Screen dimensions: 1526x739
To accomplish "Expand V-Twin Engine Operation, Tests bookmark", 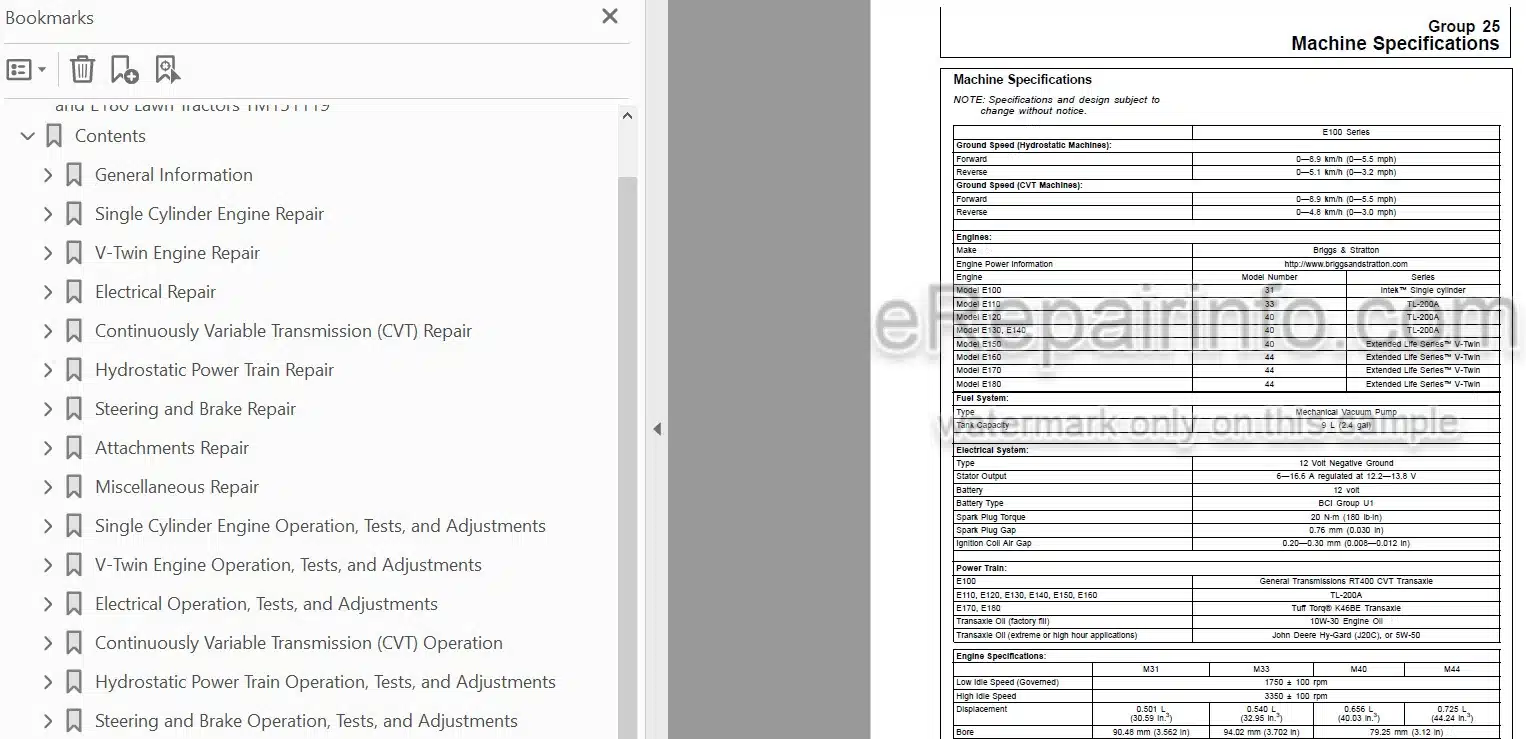I will 48,565.
